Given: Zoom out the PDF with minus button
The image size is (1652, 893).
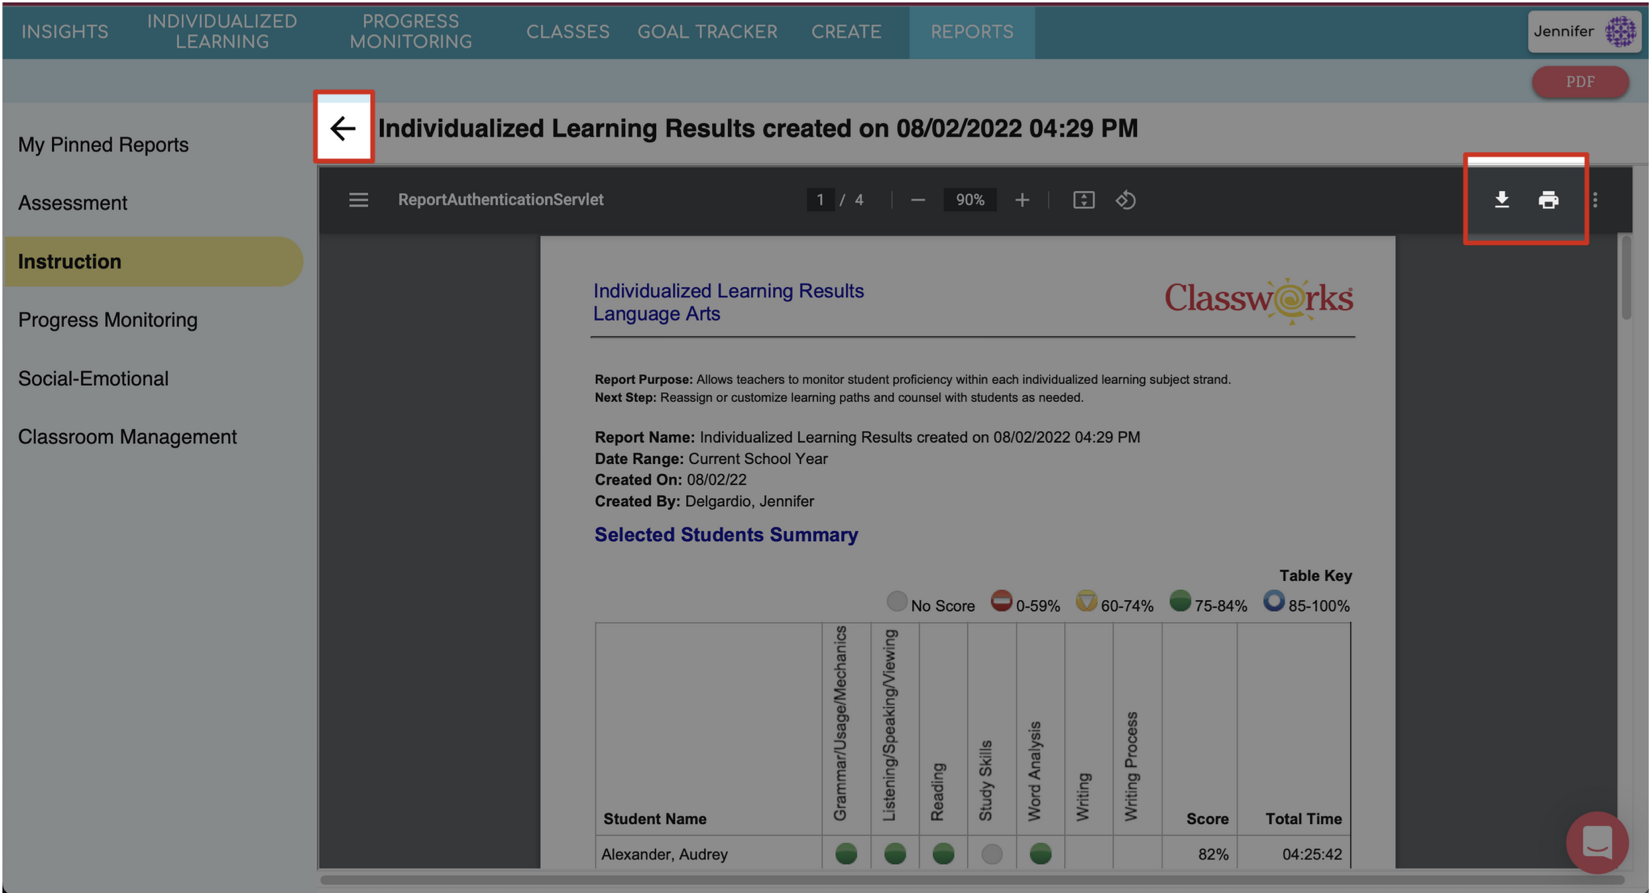Looking at the screenshot, I should (x=917, y=200).
